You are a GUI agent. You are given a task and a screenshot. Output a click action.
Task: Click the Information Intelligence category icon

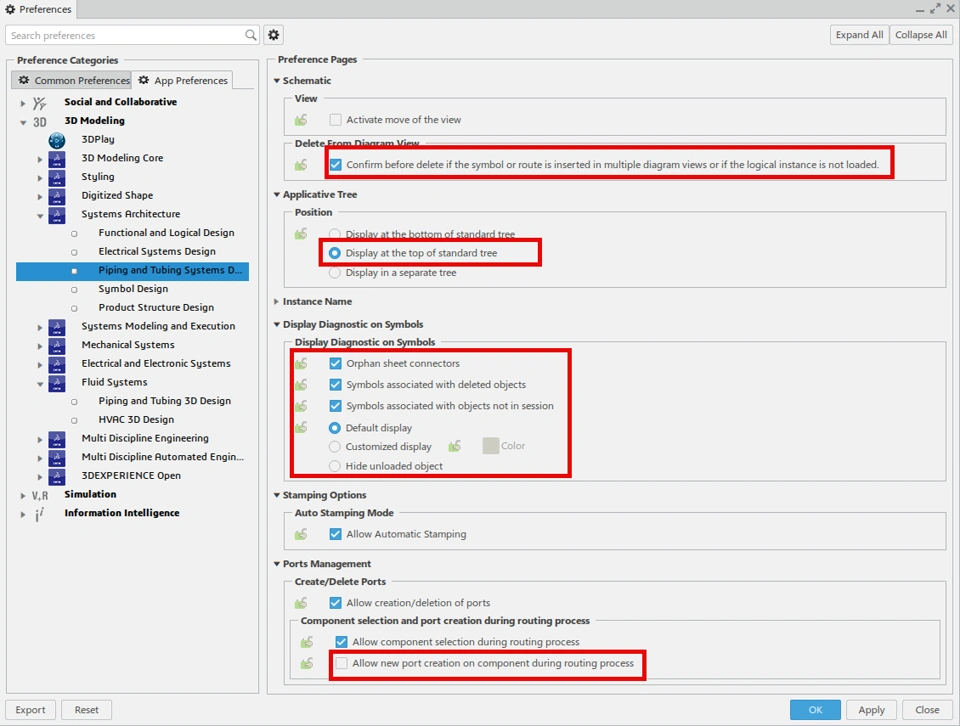pos(40,514)
